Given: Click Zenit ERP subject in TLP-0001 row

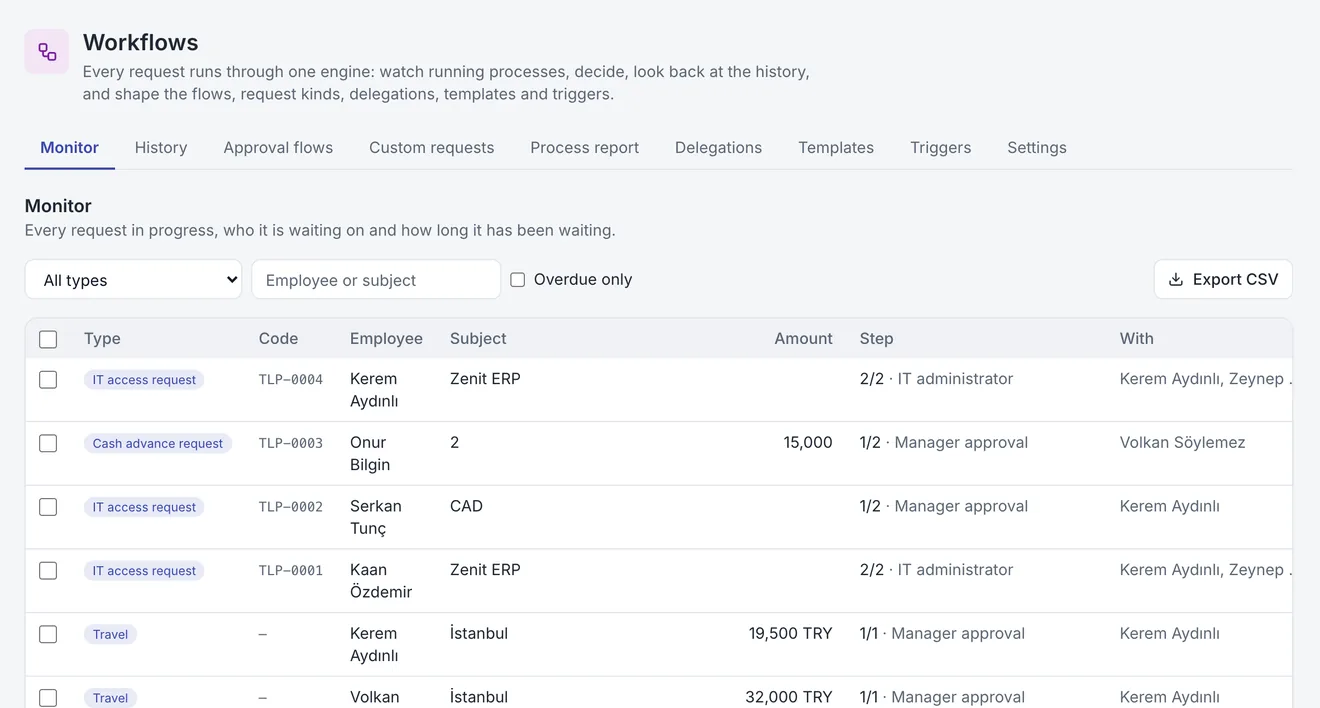Looking at the screenshot, I should 485,569.
